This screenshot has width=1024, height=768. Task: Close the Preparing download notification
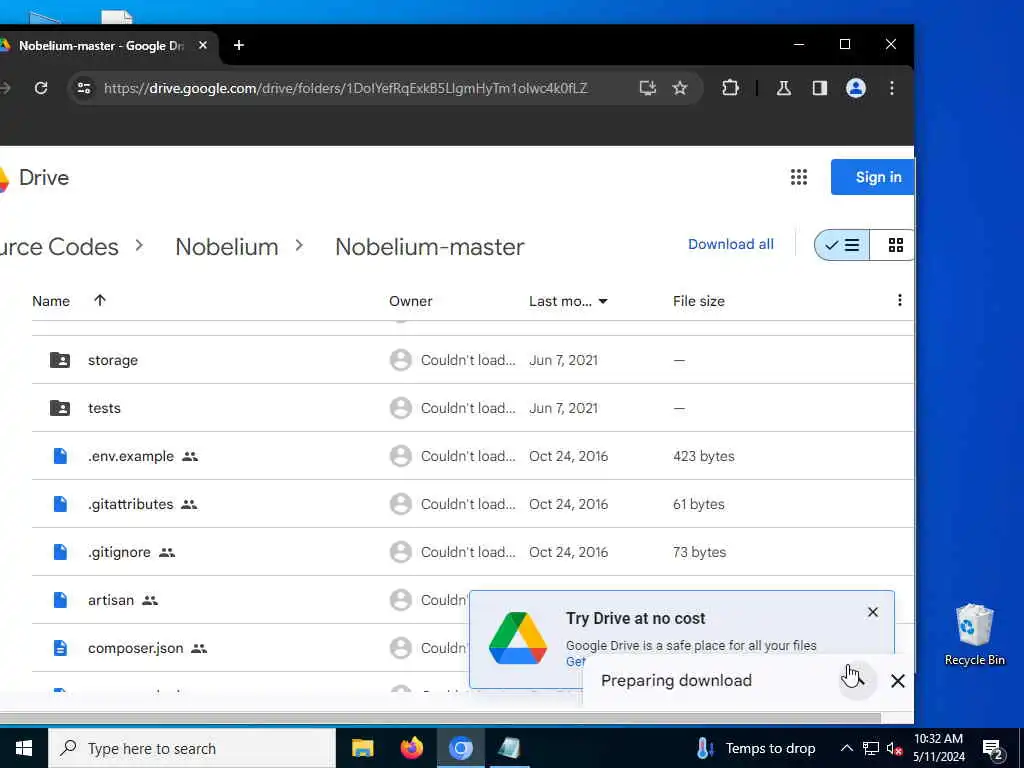[x=897, y=680]
